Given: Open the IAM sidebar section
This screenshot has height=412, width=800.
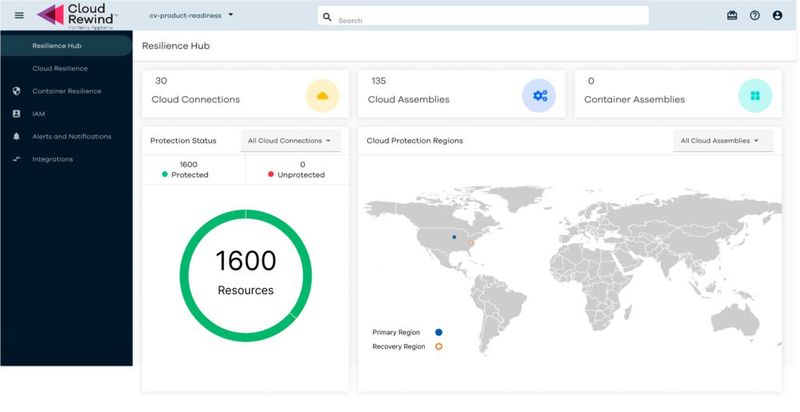Looking at the screenshot, I should 38,114.
